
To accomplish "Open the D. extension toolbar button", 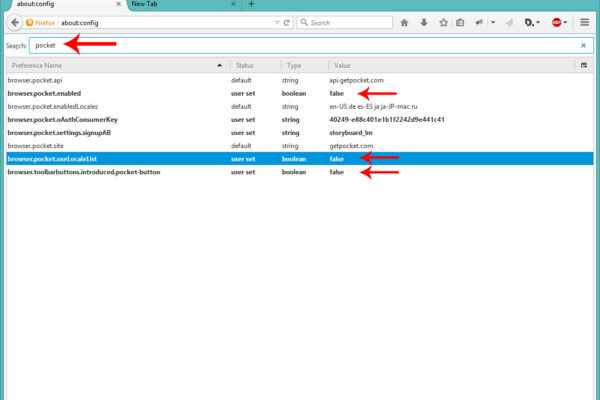I will tap(529, 23).
